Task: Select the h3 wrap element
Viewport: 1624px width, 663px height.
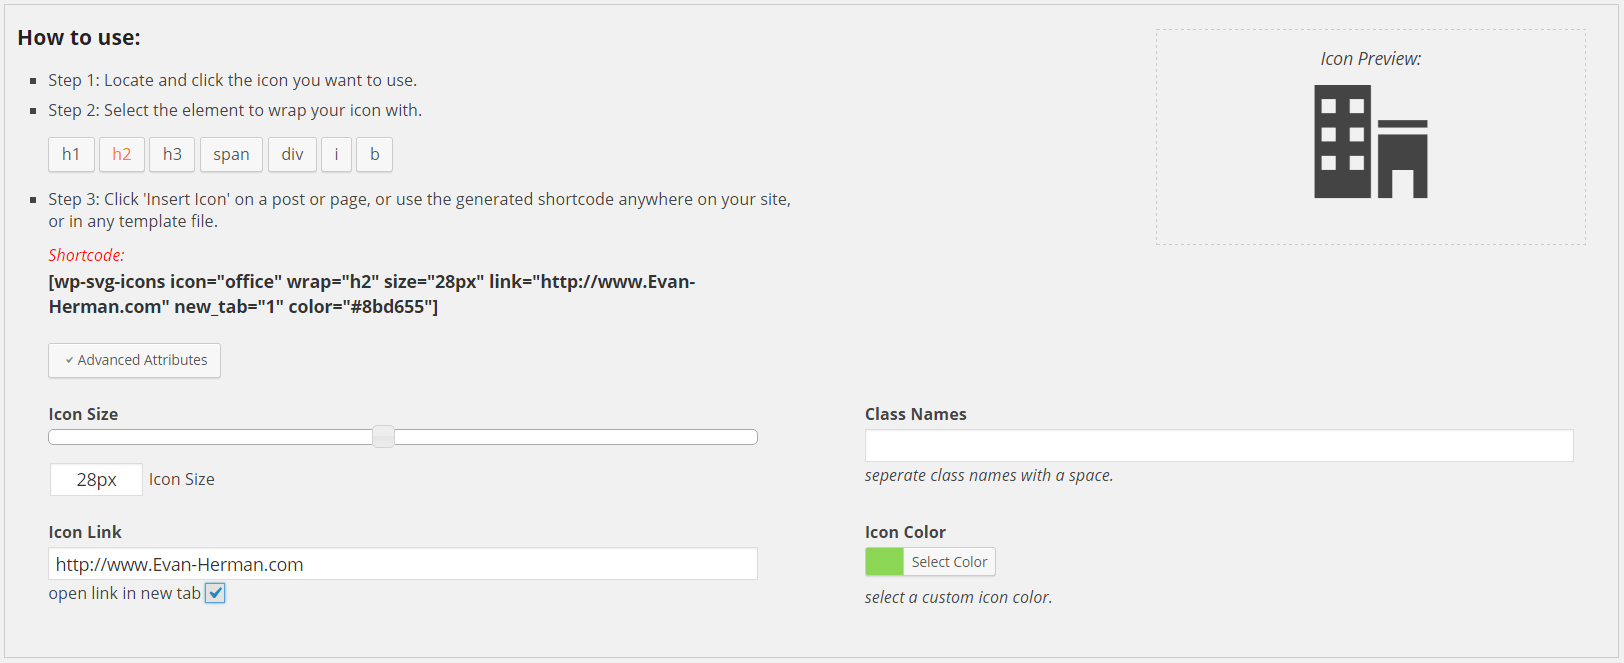Action: (x=171, y=154)
